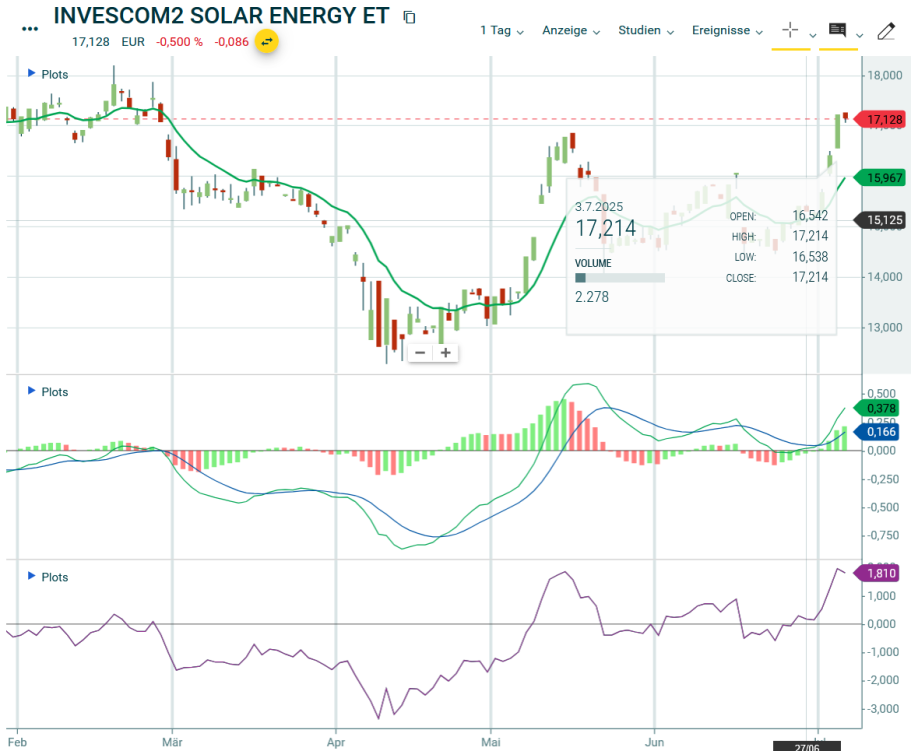Click the -0,750 label on the MACD axis
This screenshot has width=911, height=751.
tap(881, 536)
